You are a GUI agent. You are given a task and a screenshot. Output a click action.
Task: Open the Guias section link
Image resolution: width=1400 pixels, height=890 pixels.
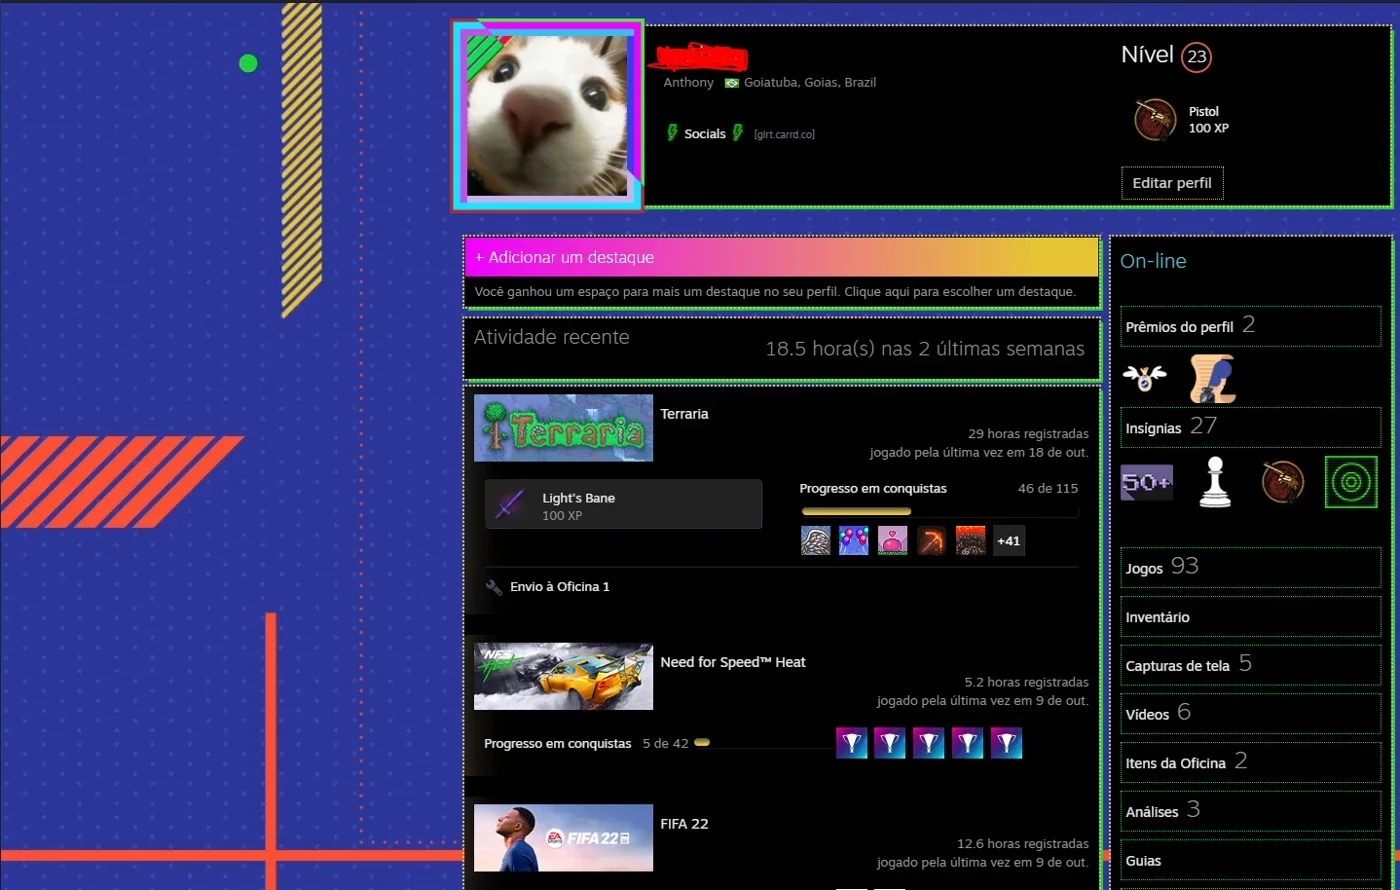click(x=1251, y=860)
